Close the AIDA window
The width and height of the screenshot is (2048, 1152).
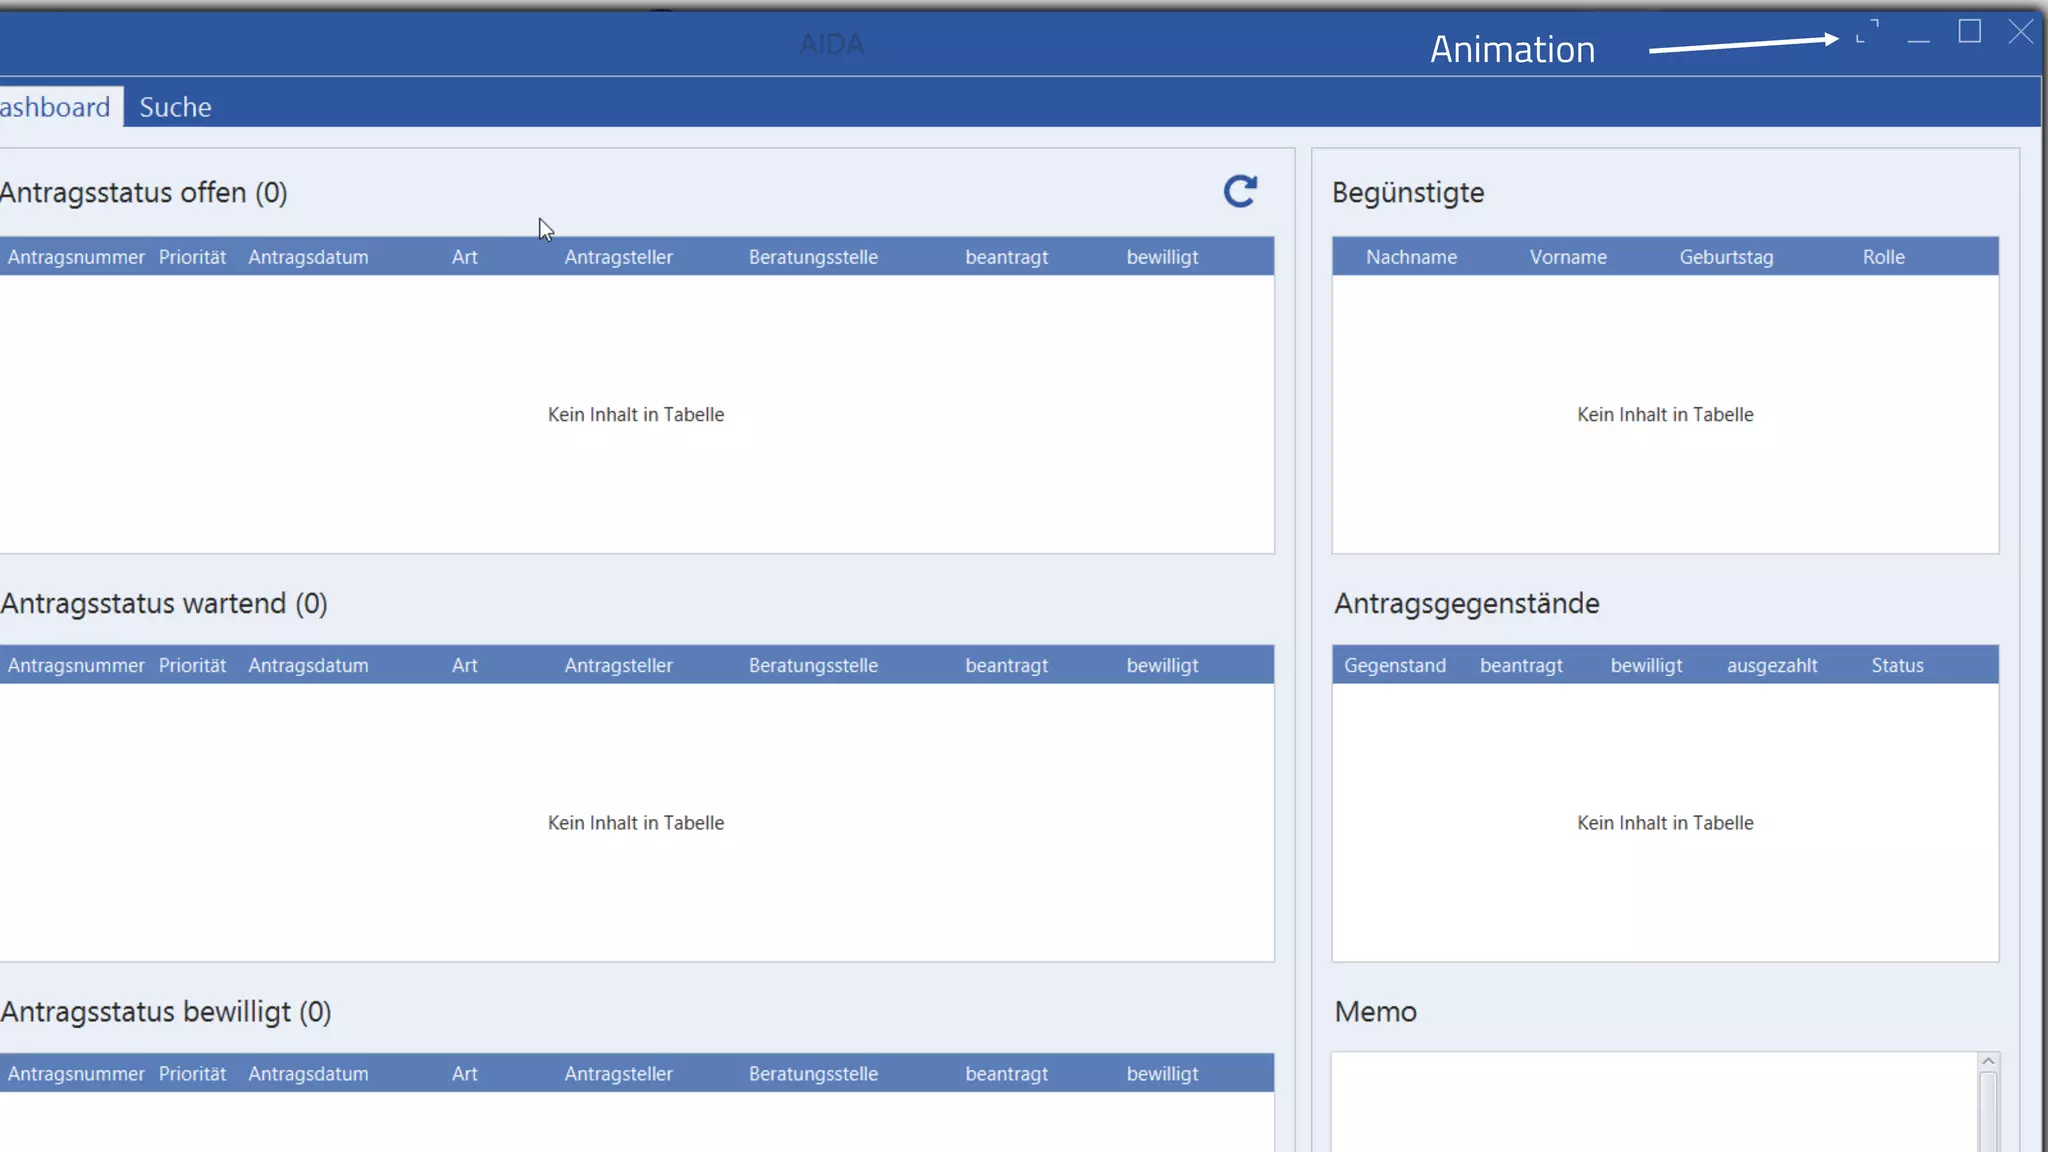tap(2020, 32)
